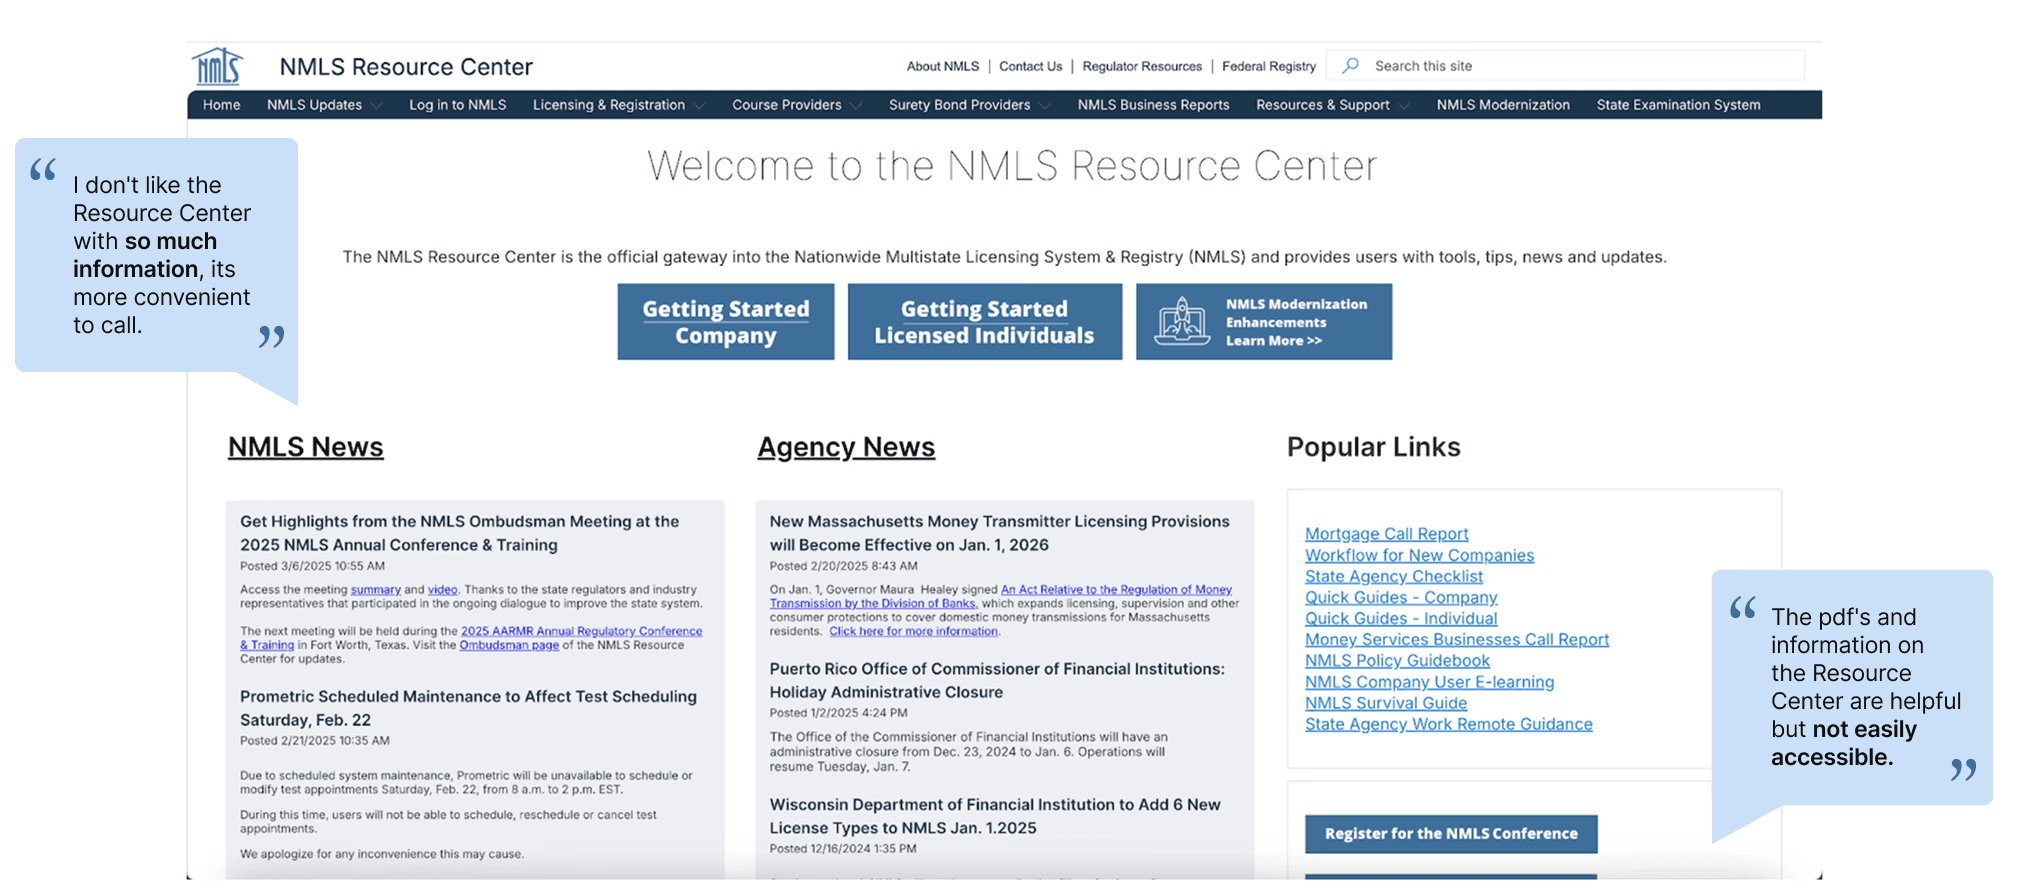Open the Ombudsman page link

point(509,645)
